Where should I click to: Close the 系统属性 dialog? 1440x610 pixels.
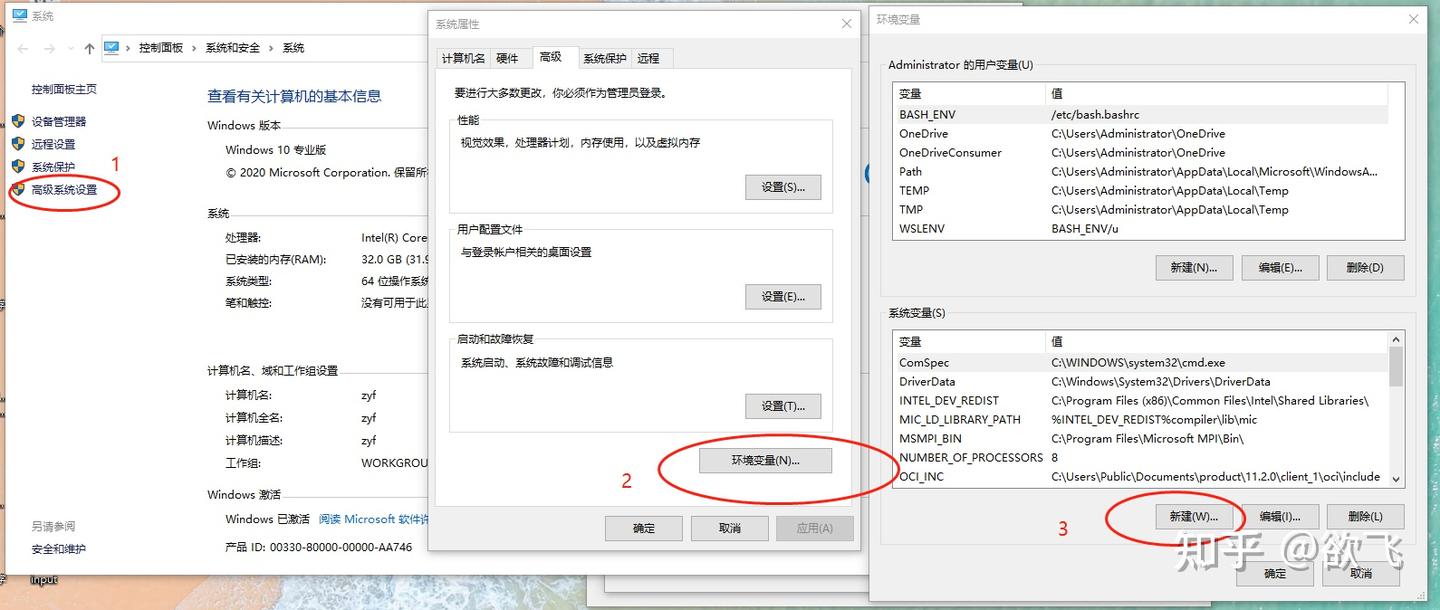847,24
